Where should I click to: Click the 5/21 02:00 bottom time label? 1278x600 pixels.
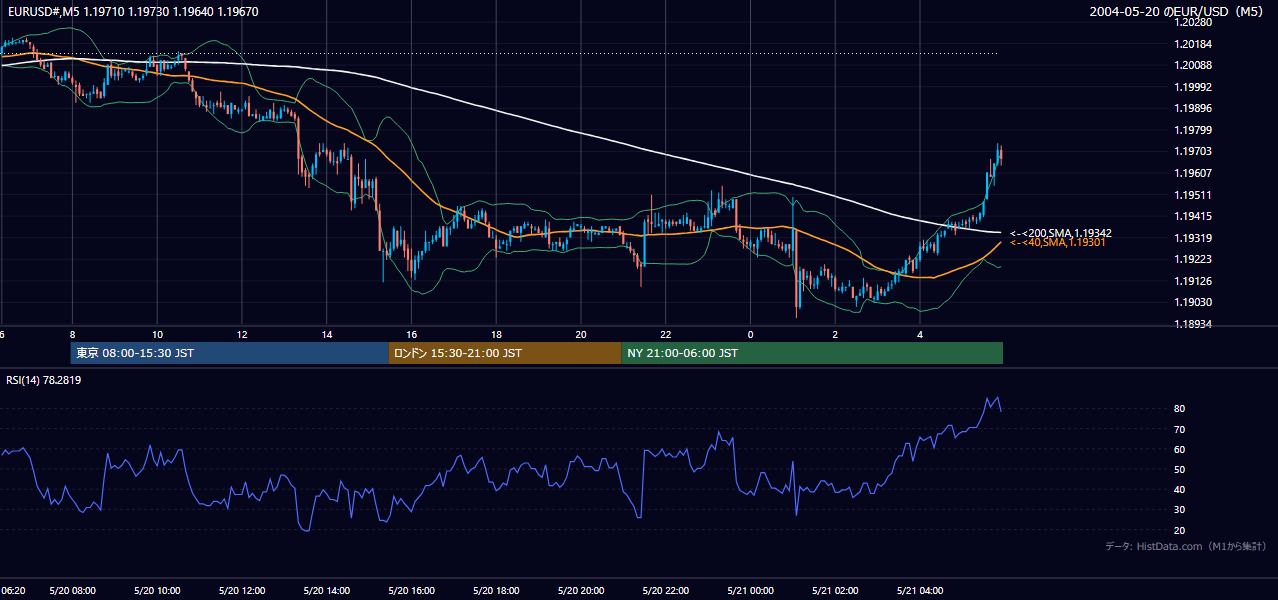(x=835, y=591)
